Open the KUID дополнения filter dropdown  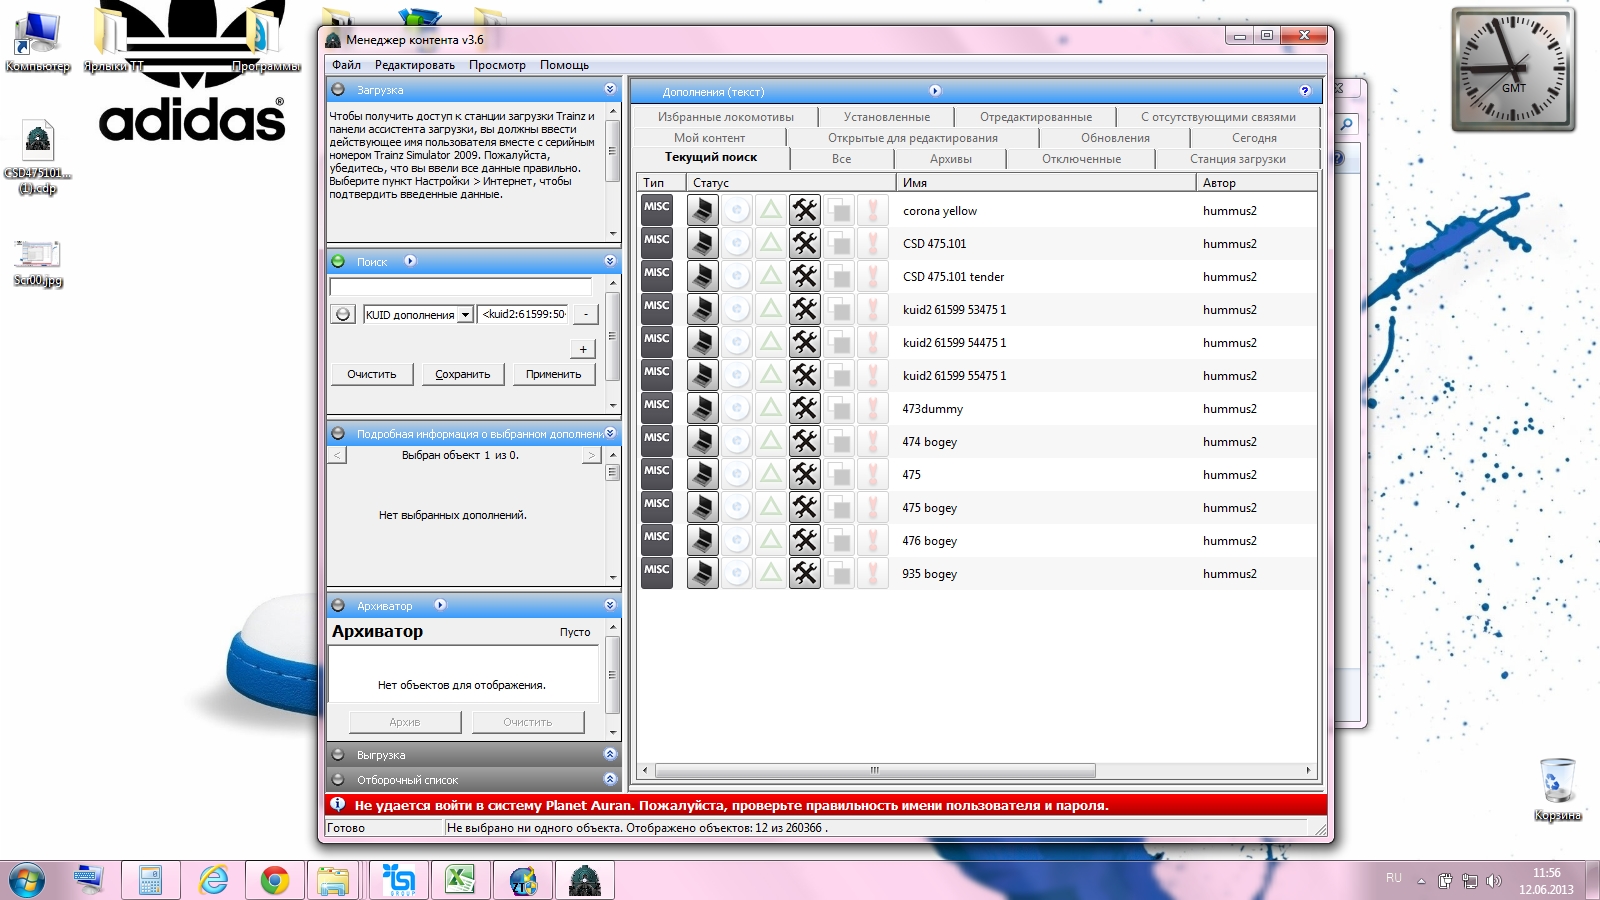[465, 315]
